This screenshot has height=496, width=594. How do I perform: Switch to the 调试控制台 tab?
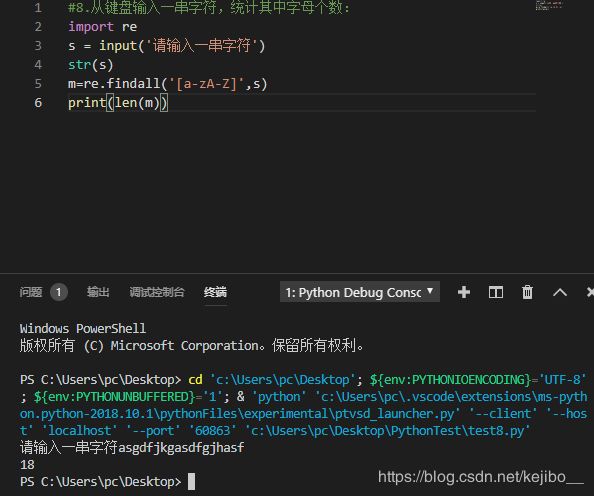coord(157,292)
